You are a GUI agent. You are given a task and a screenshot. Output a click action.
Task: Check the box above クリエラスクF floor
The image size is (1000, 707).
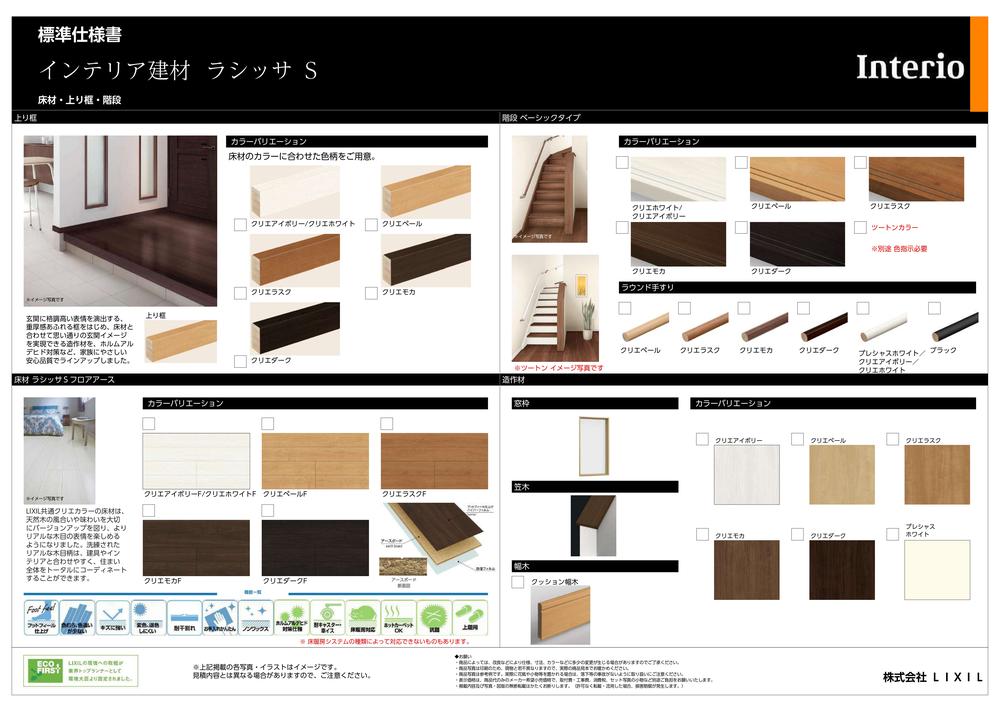coord(386,423)
